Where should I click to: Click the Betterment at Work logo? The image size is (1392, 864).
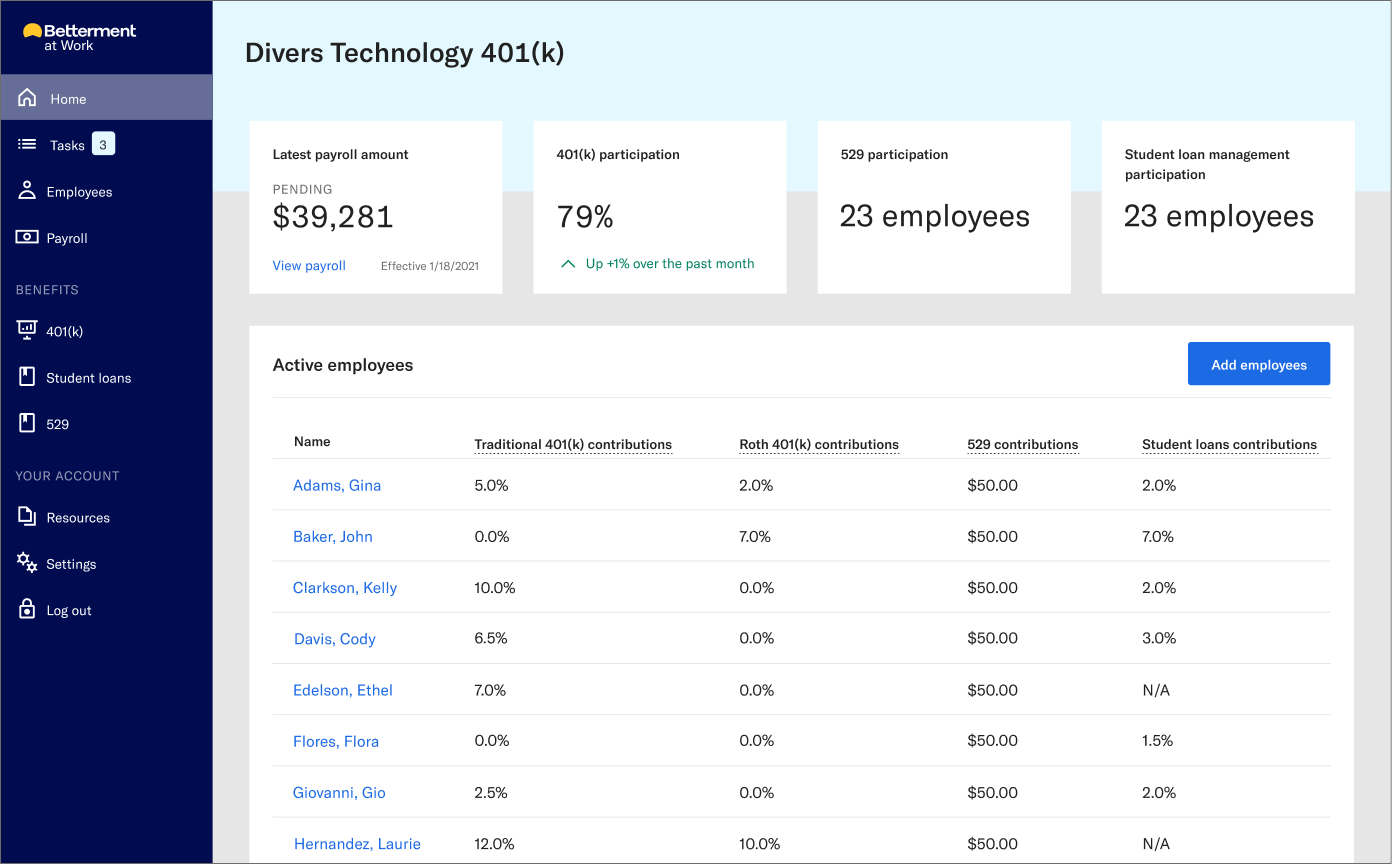[x=79, y=37]
